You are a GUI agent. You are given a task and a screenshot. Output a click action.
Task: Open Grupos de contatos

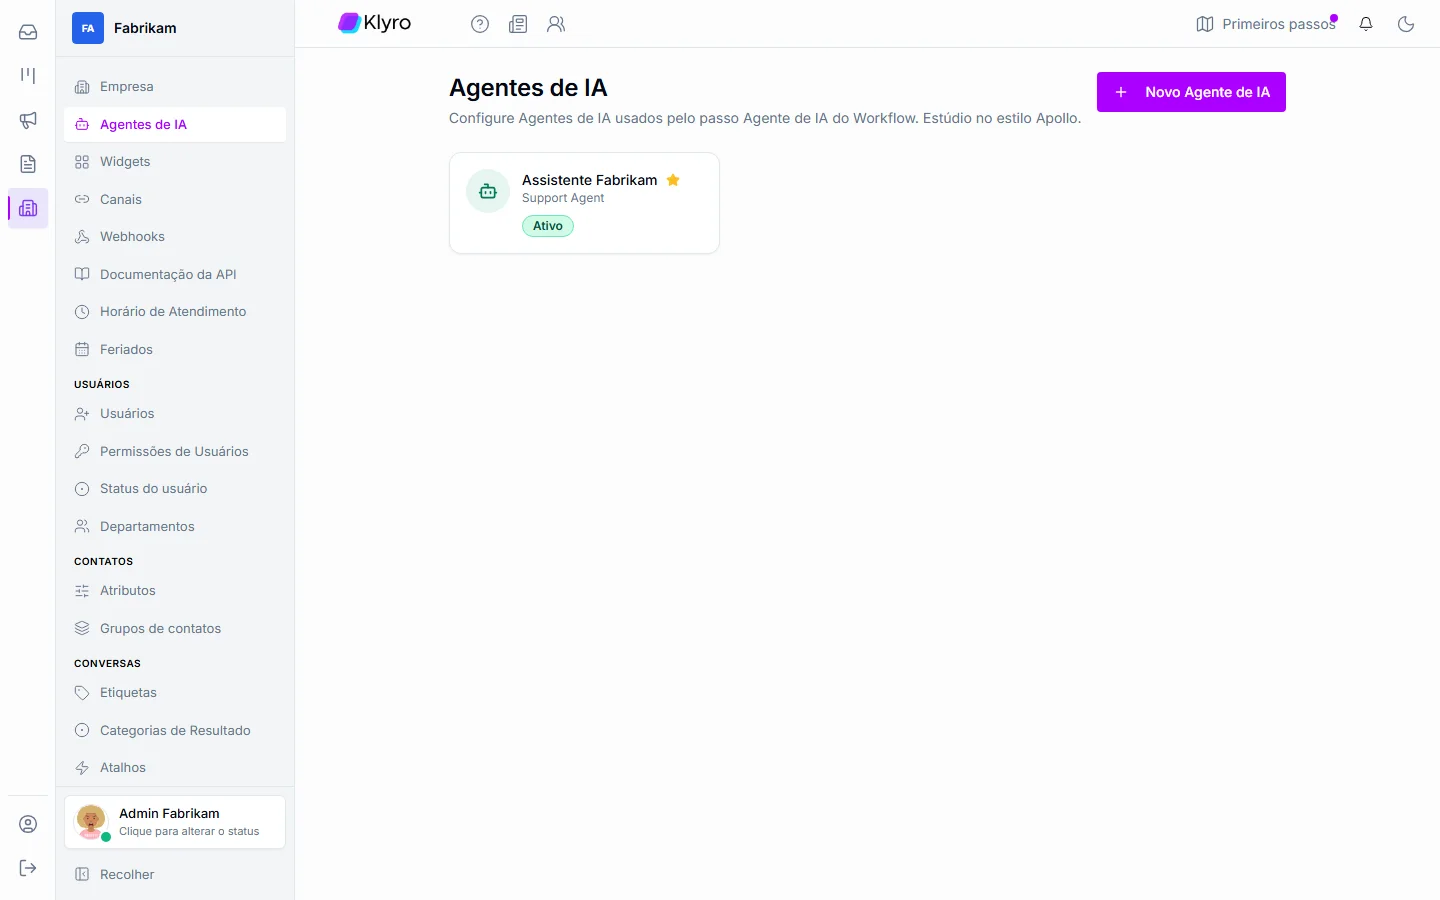175,629
